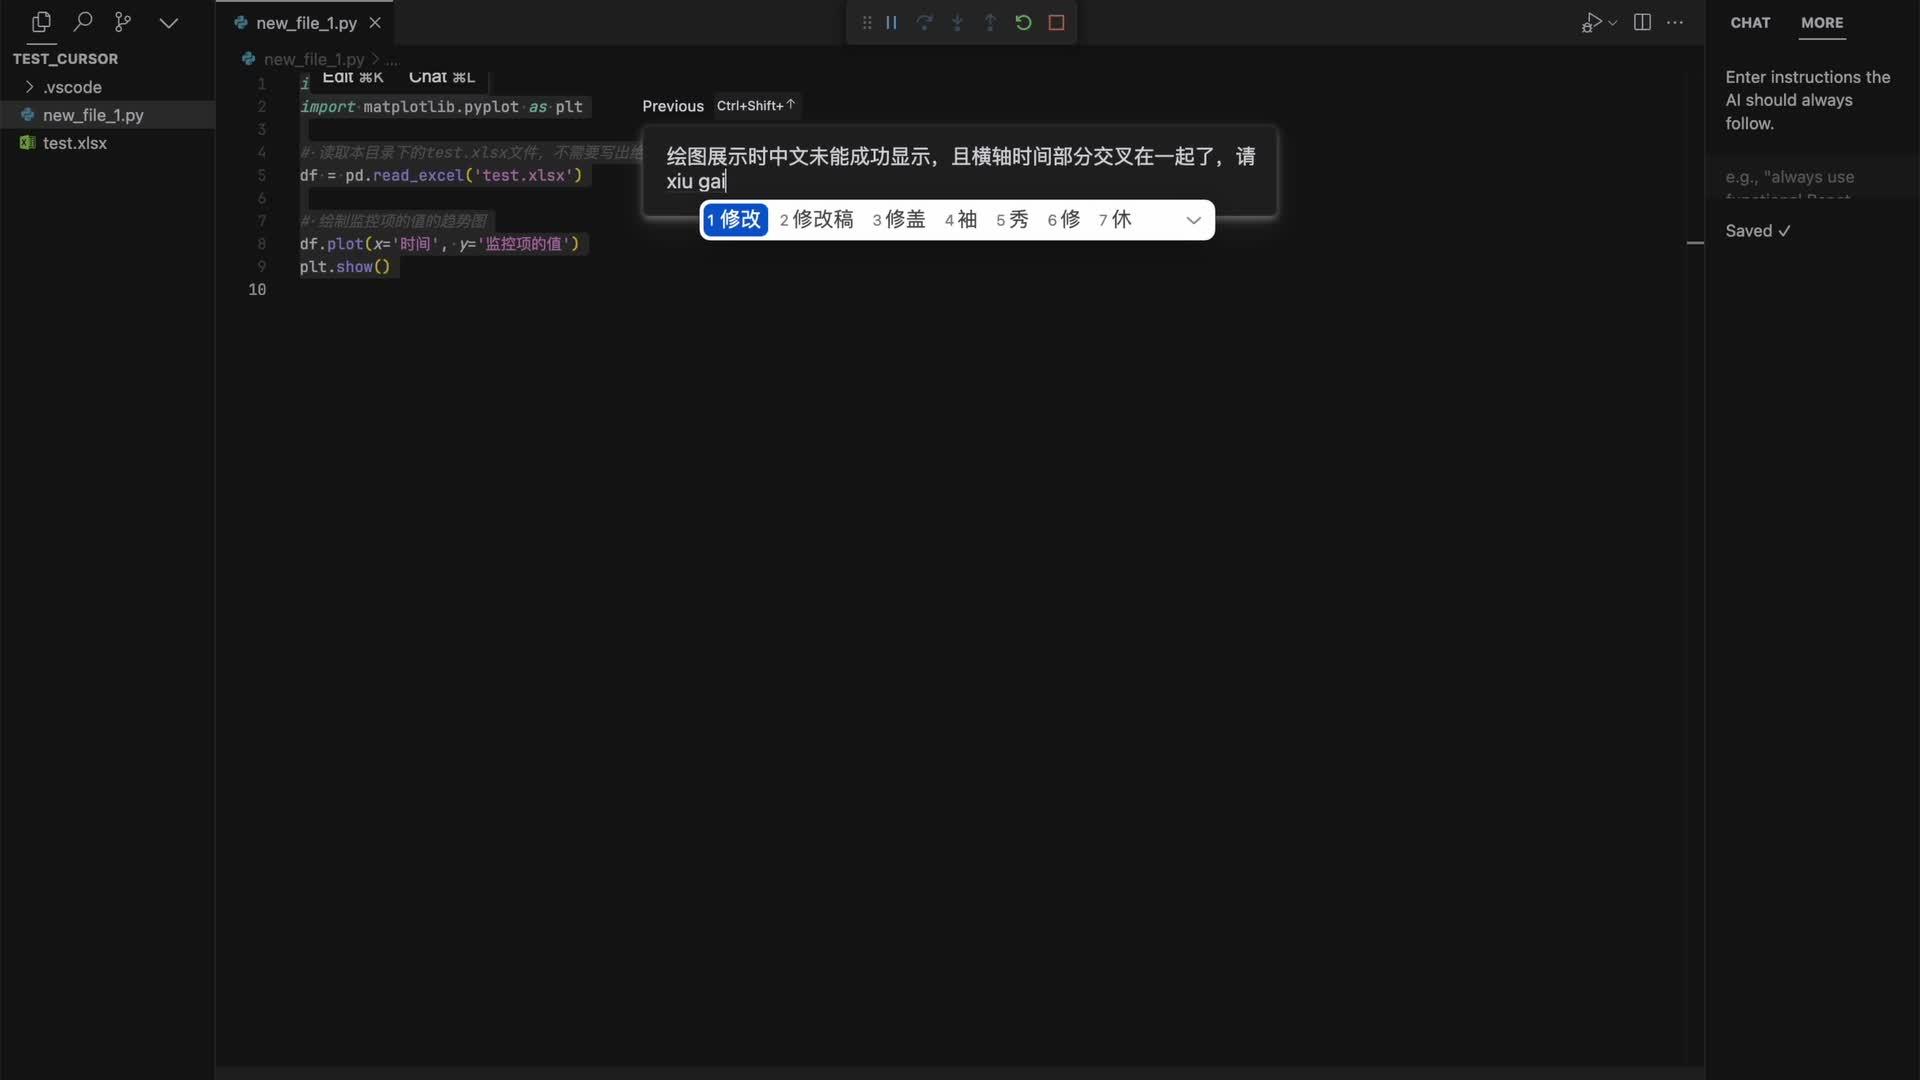The image size is (1920, 1080).
Task: Switch to the CHAT tab
Action: tap(1750, 22)
